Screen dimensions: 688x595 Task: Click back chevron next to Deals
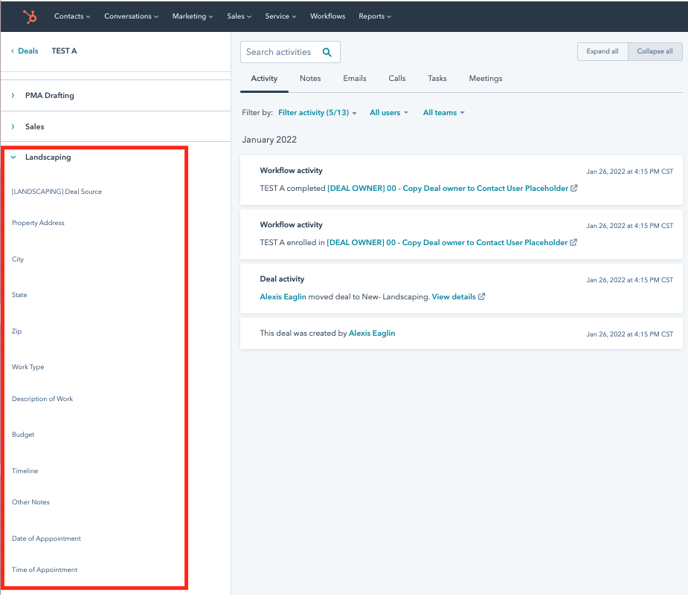[12, 51]
